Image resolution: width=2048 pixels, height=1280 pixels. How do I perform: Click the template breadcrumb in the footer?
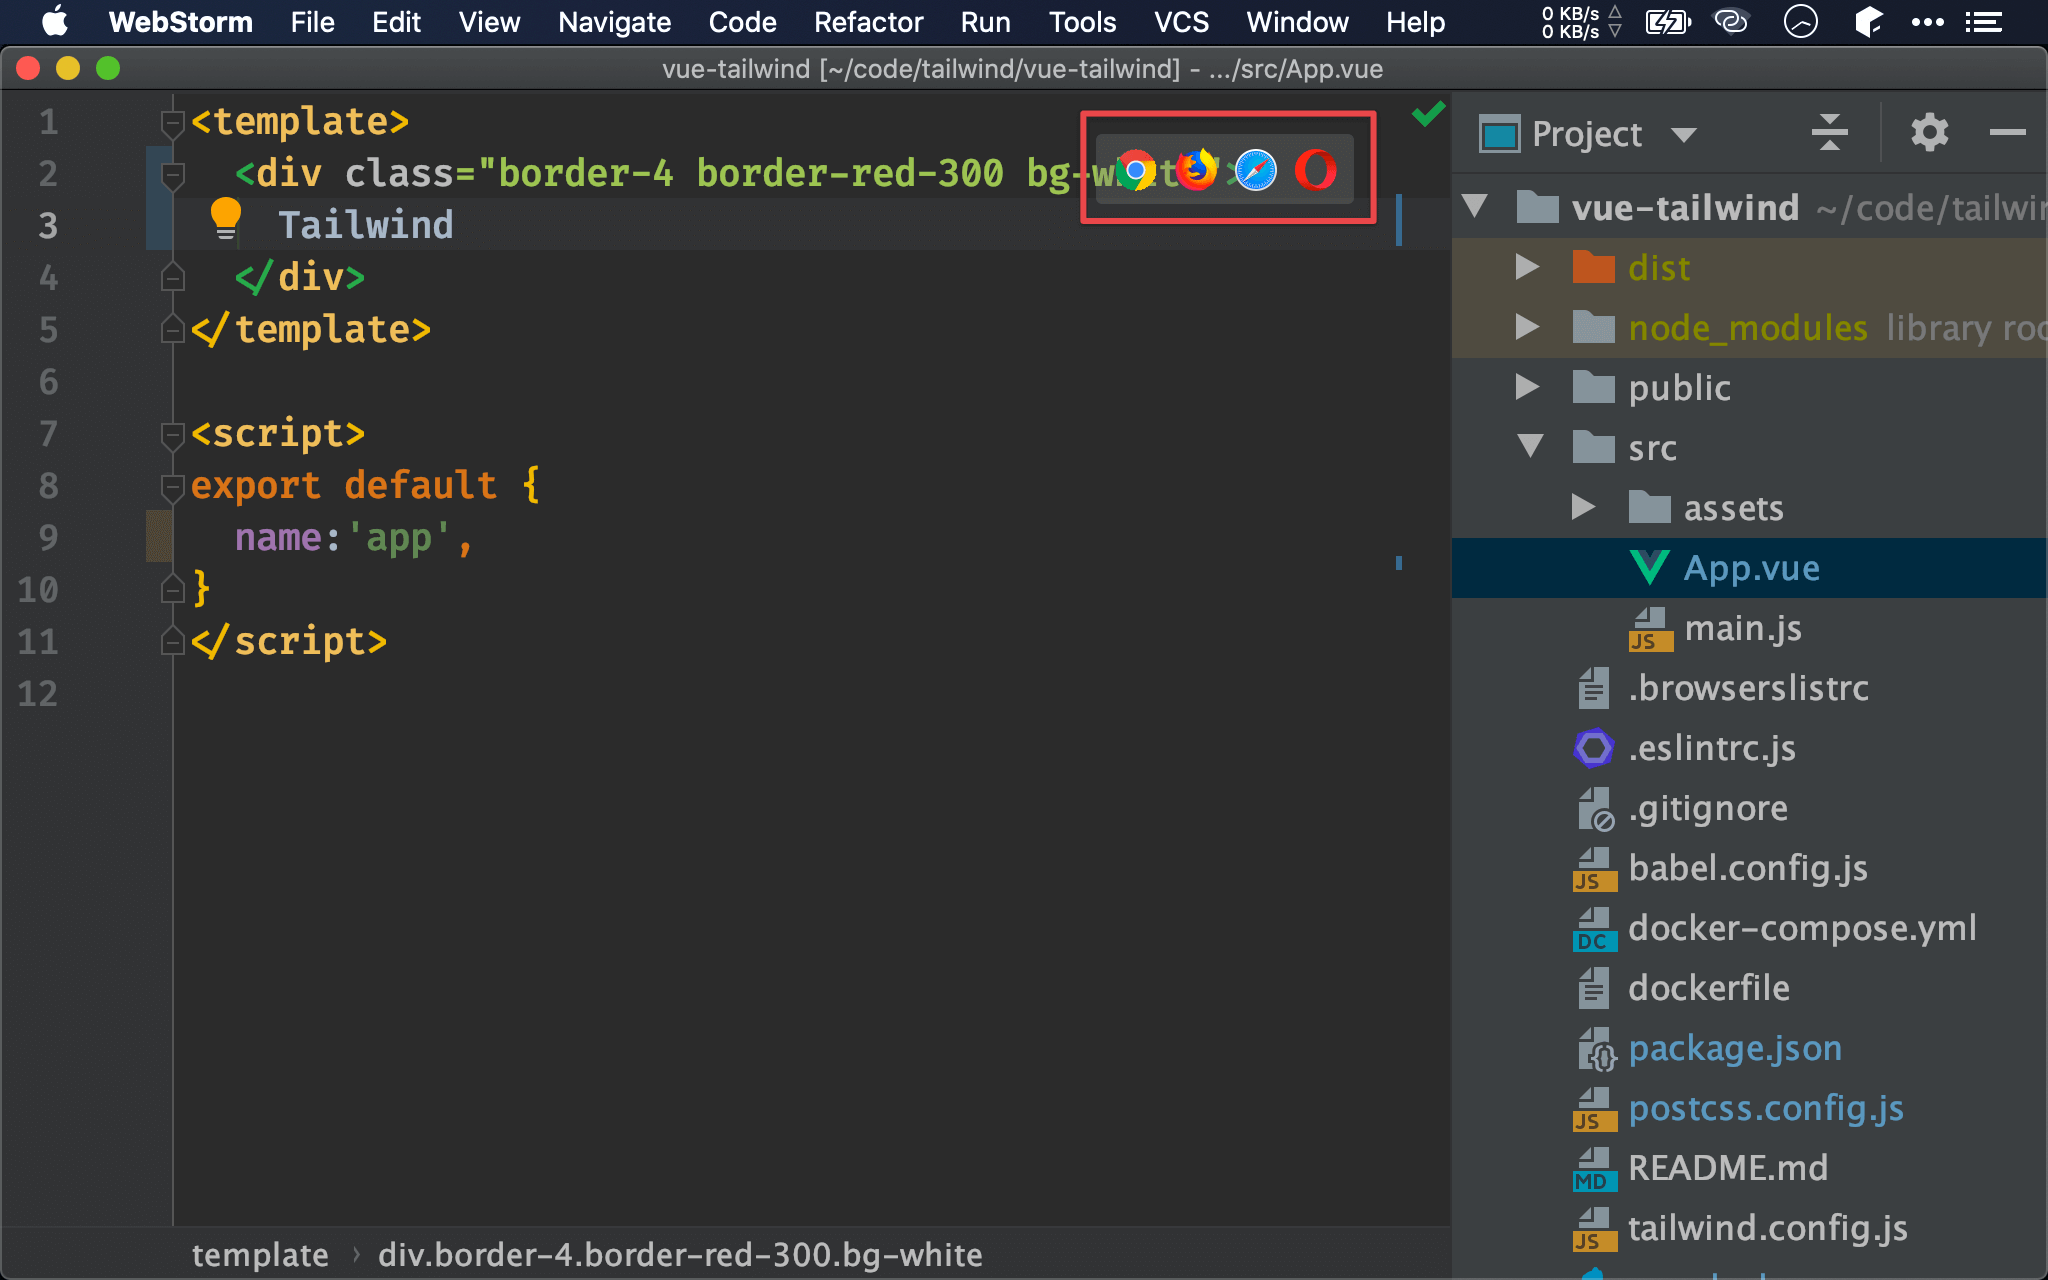(260, 1255)
